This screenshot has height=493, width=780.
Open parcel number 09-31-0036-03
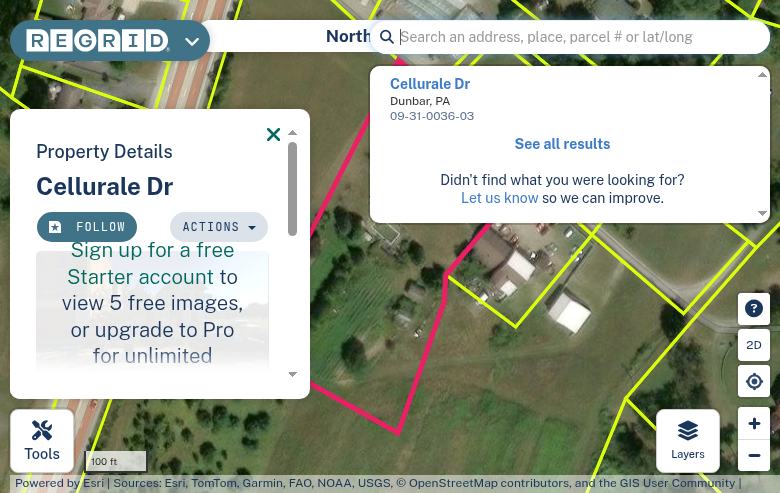[432, 116]
